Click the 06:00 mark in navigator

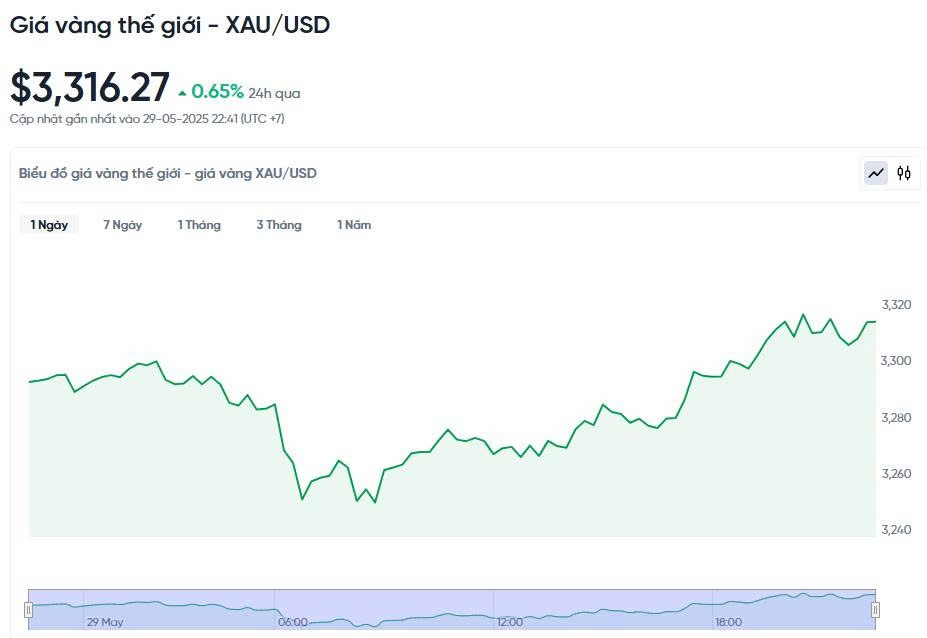tap(293, 622)
